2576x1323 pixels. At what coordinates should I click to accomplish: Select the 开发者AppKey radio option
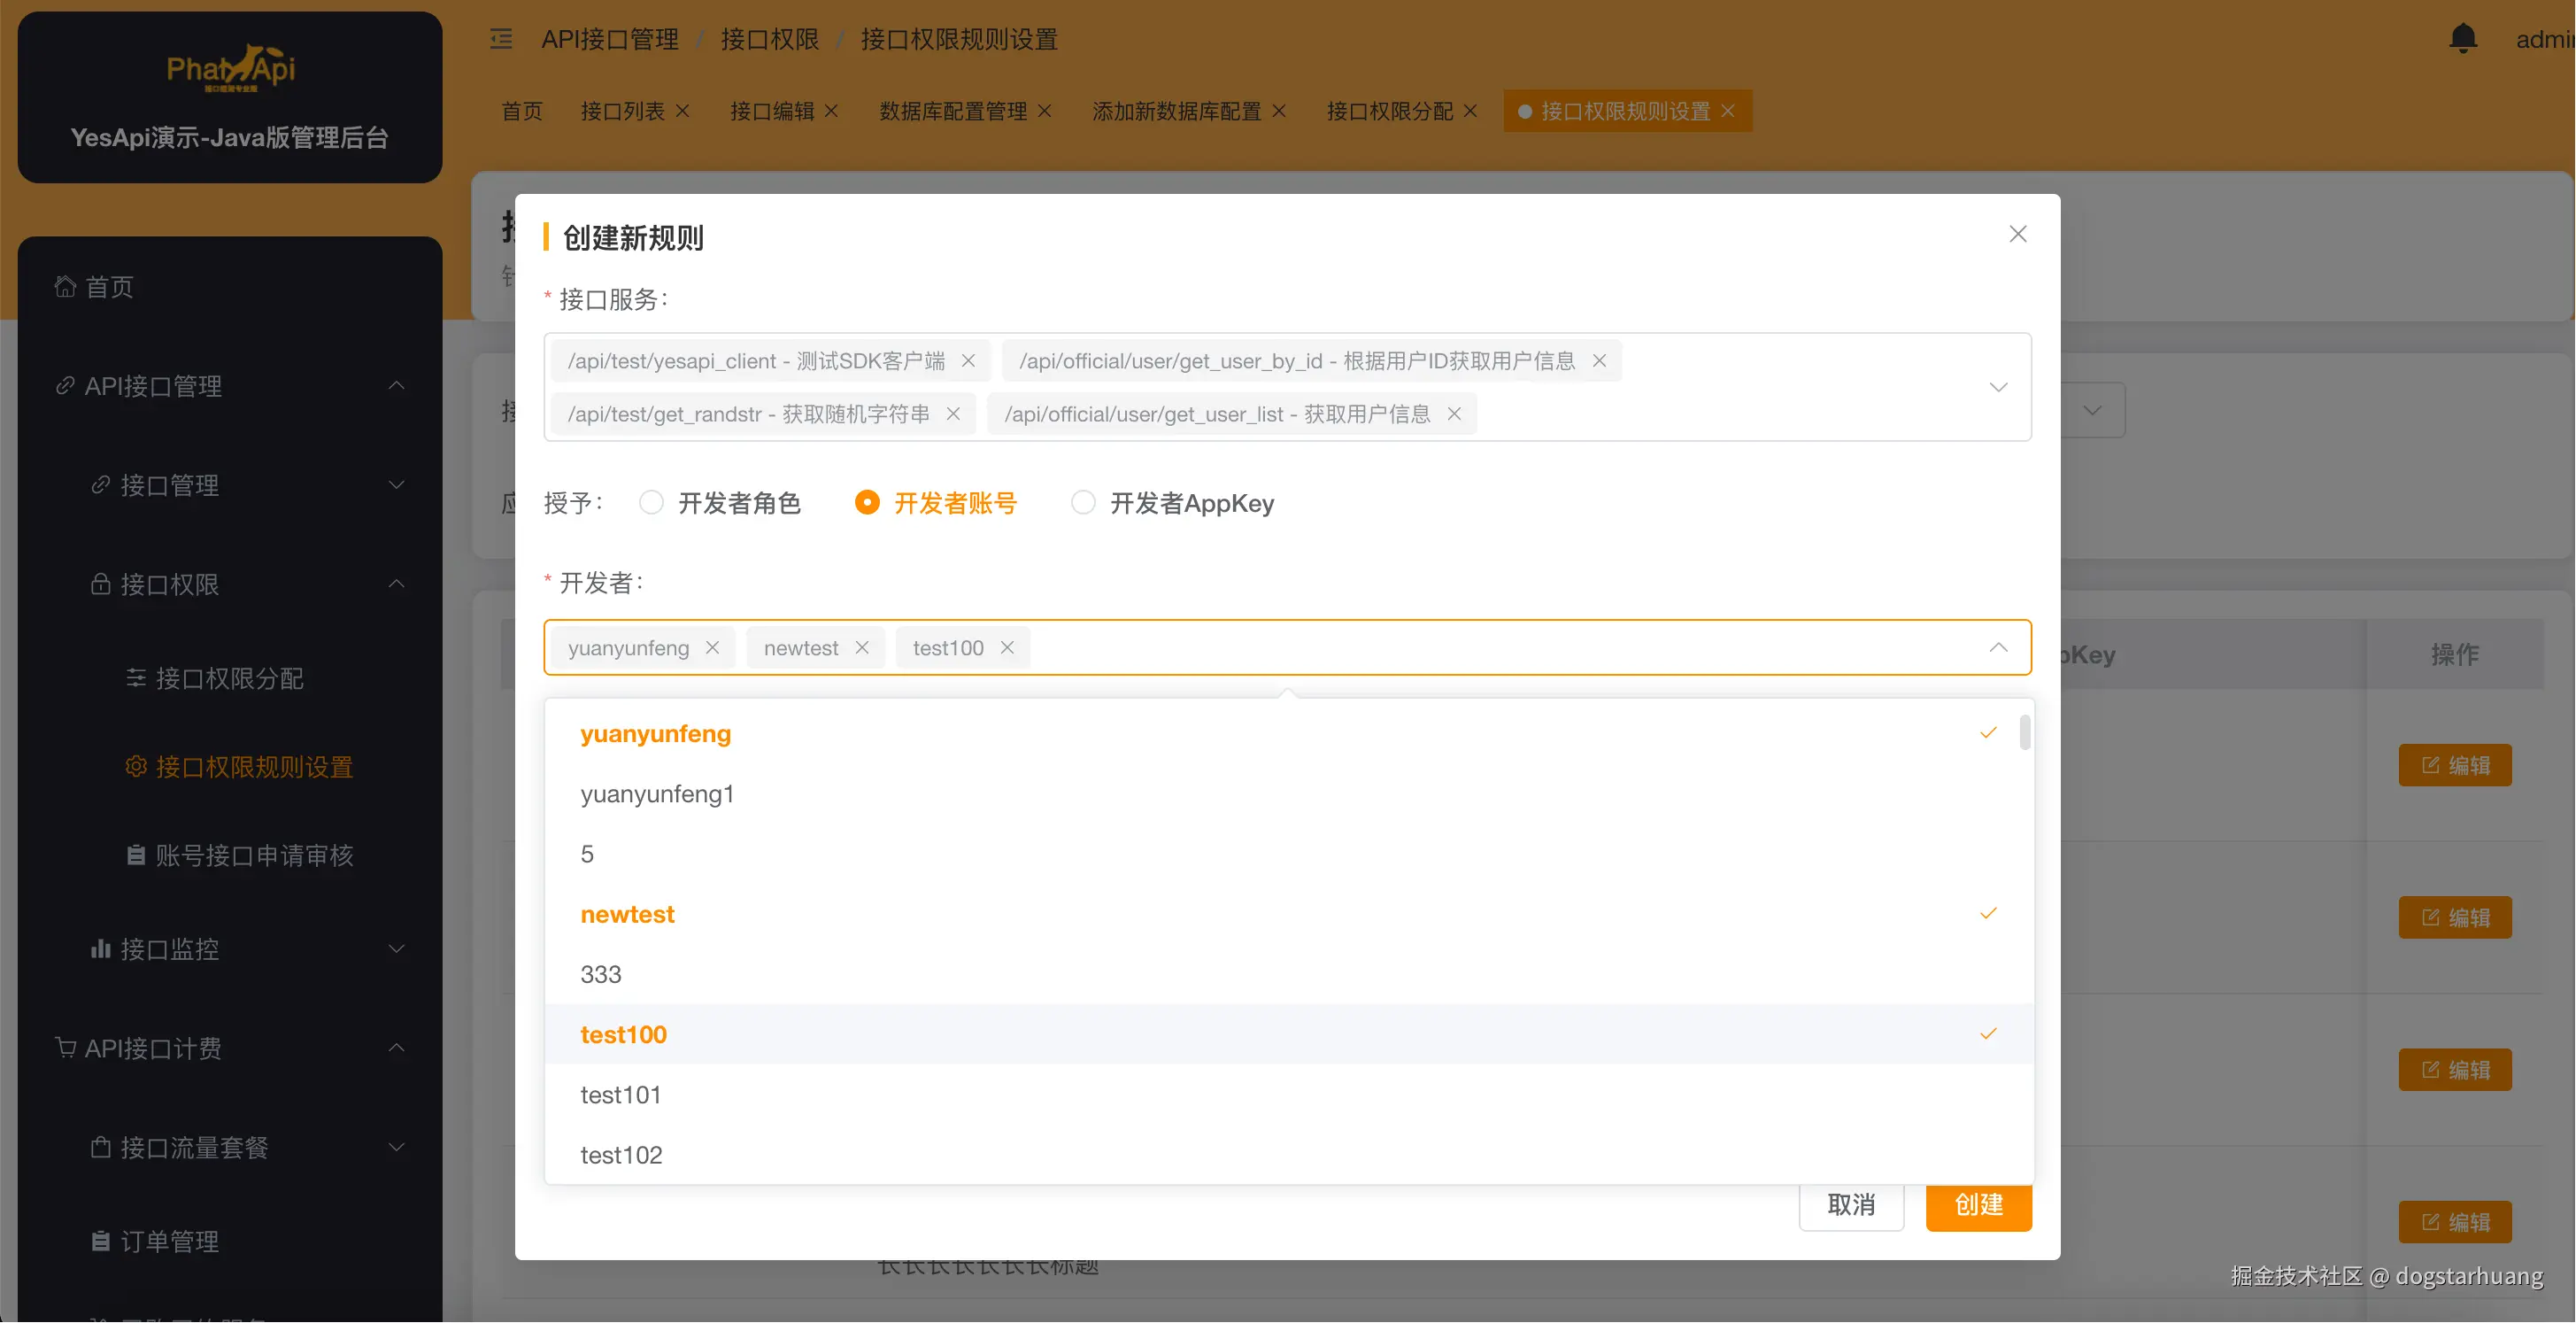click(x=1082, y=503)
